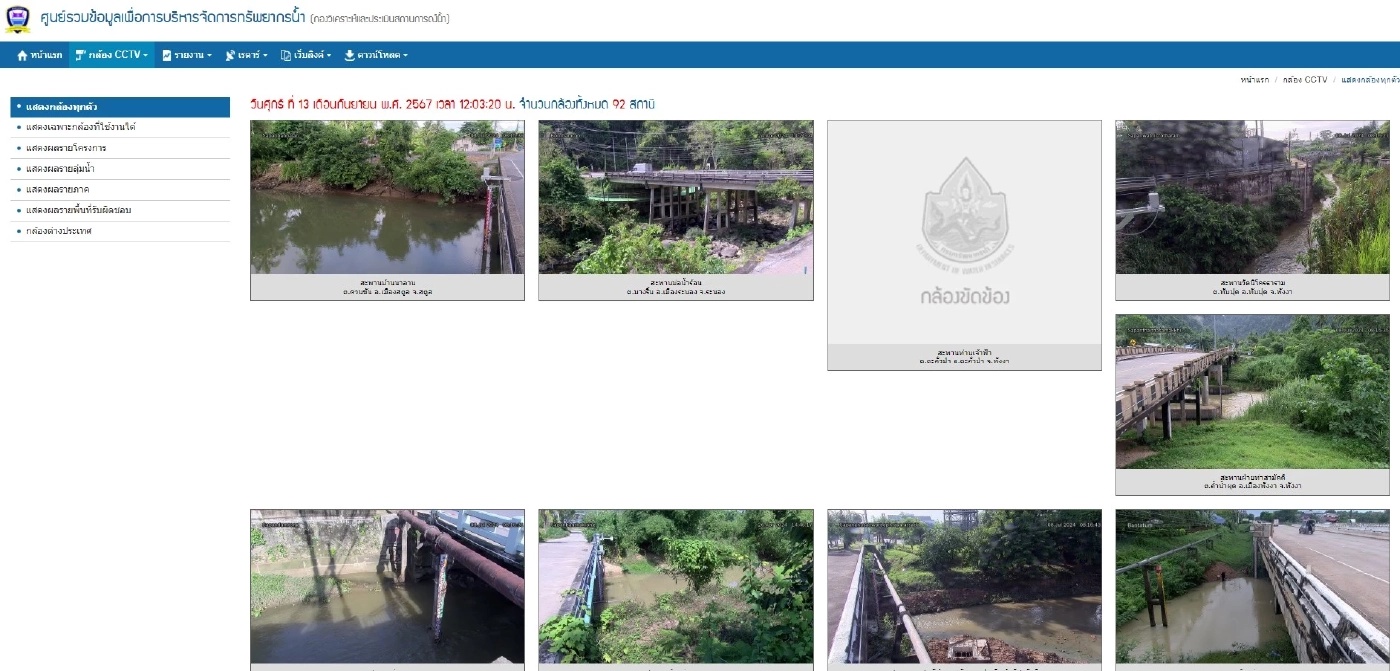The image size is (1400, 671).
Task: Click the documents icon beside เว็บลิงค์
Action: tap(286, 55)
